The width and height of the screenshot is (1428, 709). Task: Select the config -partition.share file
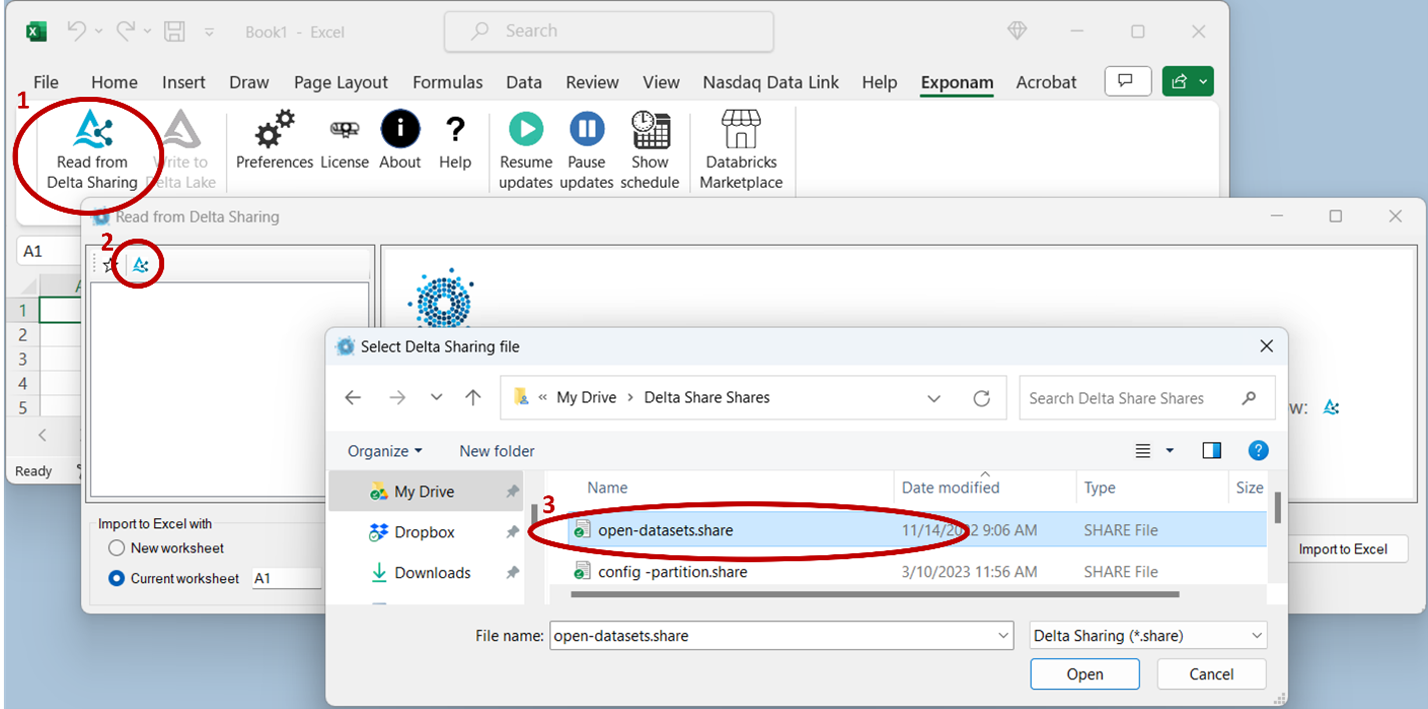672,572
